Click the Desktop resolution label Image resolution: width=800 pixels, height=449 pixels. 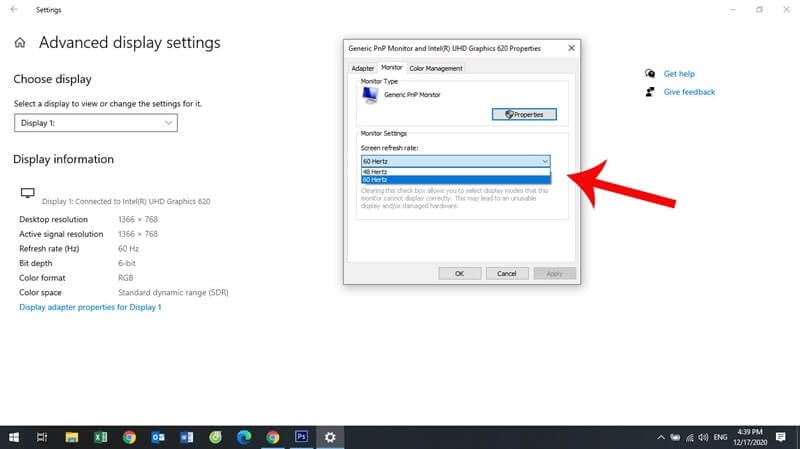[x=54, y=219]
